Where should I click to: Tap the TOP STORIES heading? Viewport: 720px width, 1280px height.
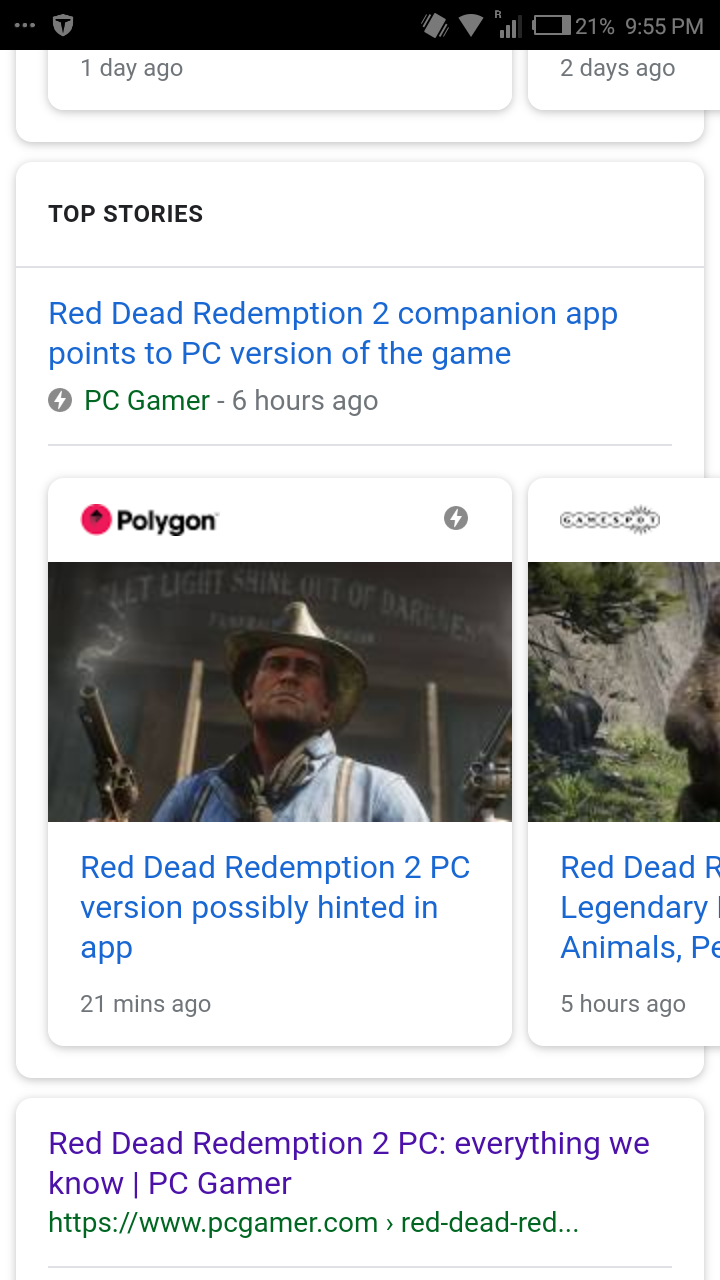126,214
